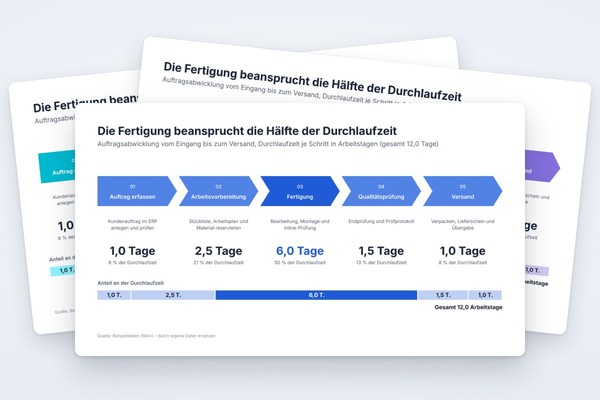Image resolution: width=600 pixels, height=400 pixels.
Task: Click description 'Kundenauftrag im ERP anlegen und prüfen'
Action: coord(132,224)
